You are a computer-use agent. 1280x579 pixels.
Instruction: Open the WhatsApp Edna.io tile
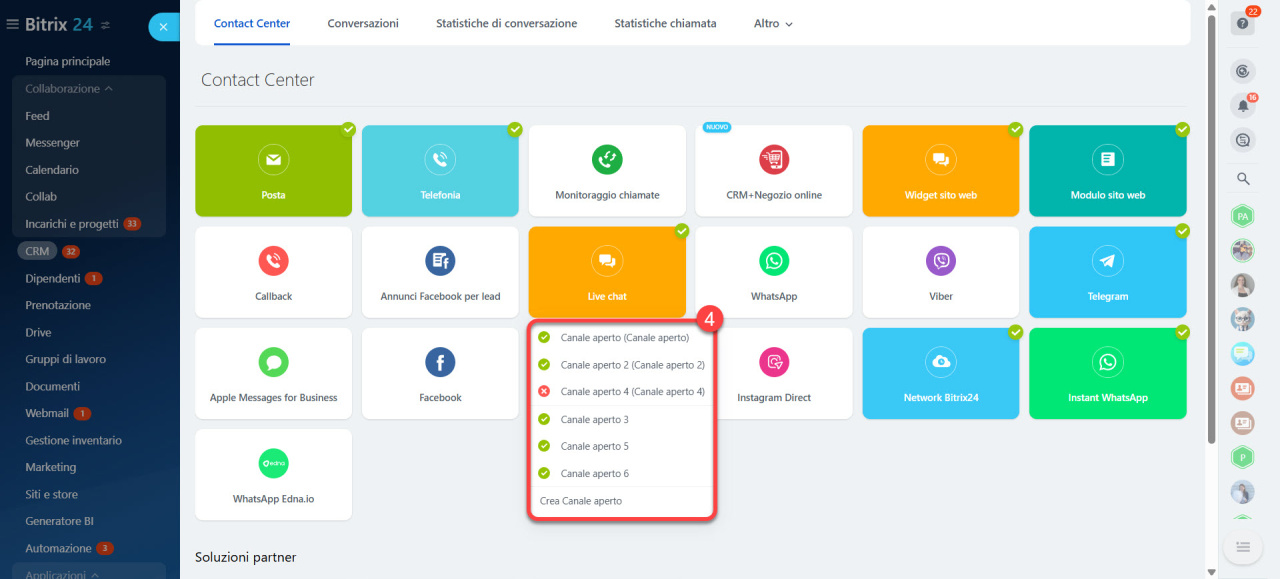273,474
